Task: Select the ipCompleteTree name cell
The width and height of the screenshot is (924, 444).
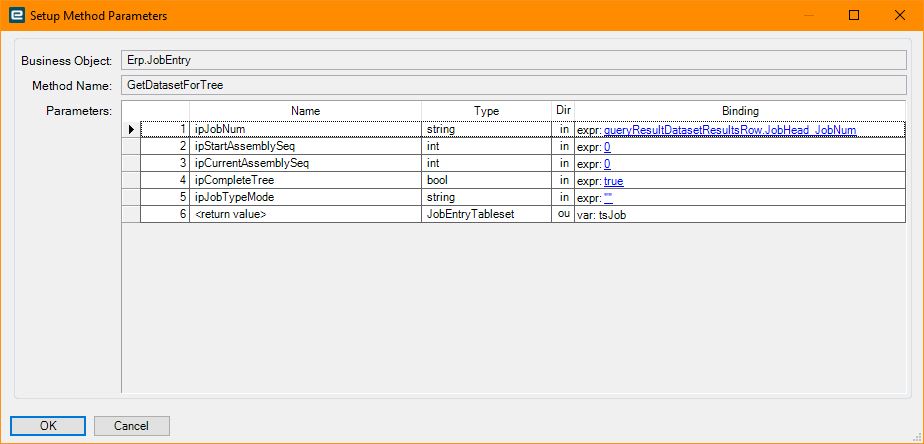Action: tap(305, 180)
